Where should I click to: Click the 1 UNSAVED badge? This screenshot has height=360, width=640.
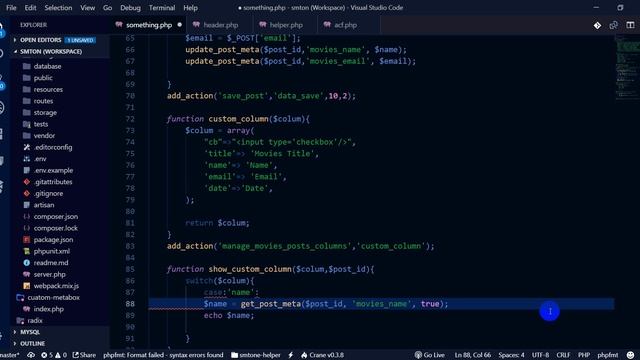tap(80, 40)
